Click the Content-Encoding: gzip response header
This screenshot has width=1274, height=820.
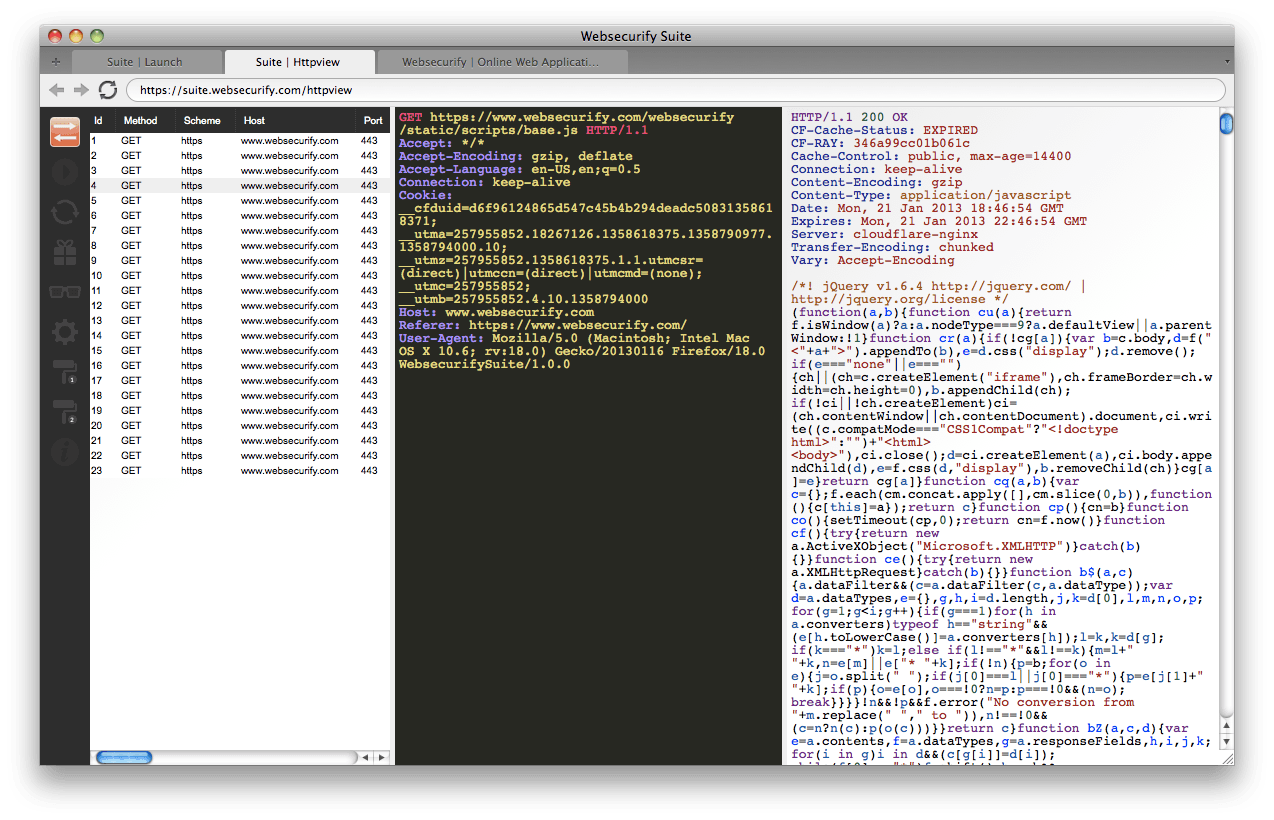pyautogui.click(x=877, y=183)
